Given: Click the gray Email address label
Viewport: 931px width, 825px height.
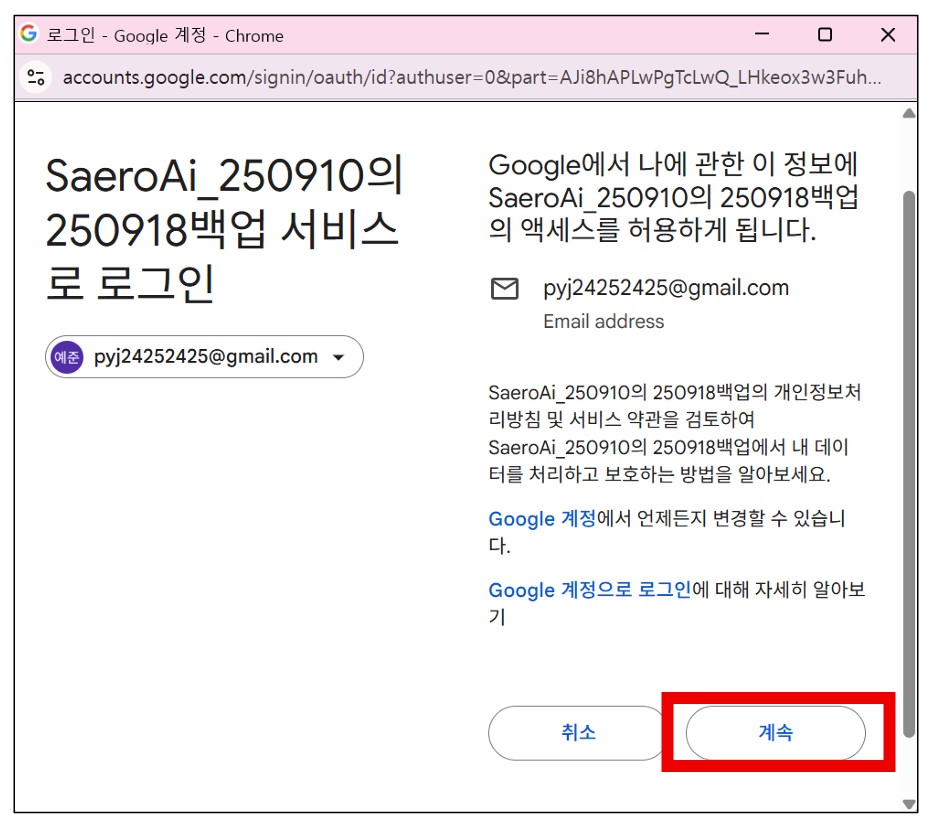Looking at the screenshot, I should click(x=603, y=321).
